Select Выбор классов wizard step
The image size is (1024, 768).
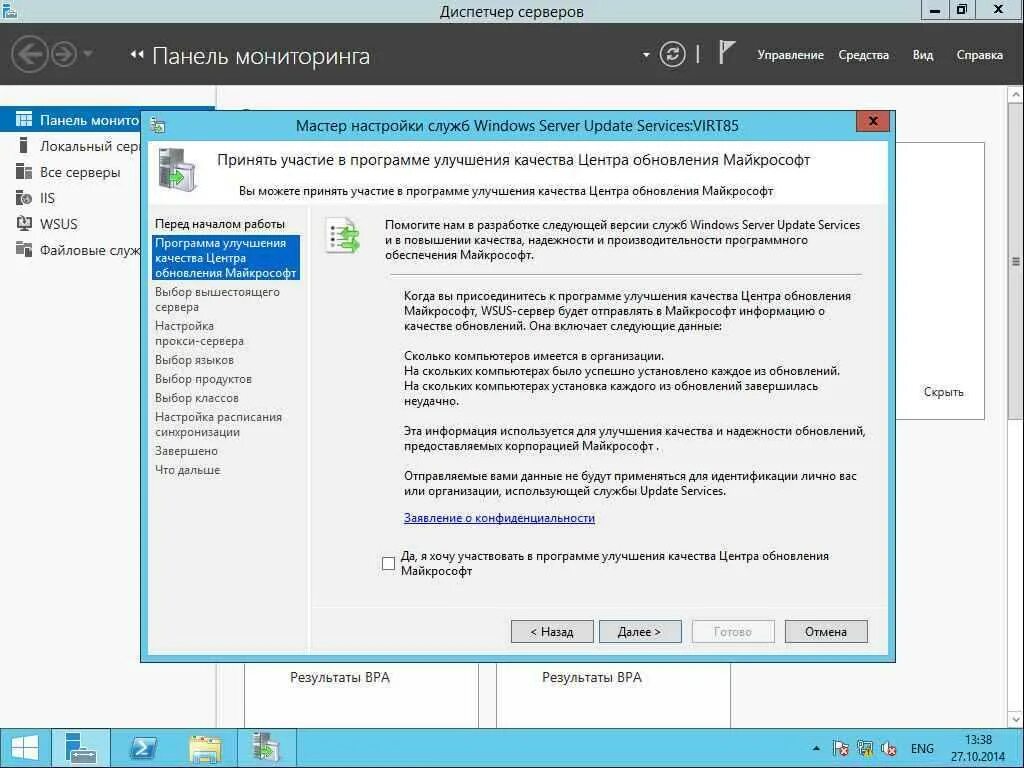click(197, 398)
